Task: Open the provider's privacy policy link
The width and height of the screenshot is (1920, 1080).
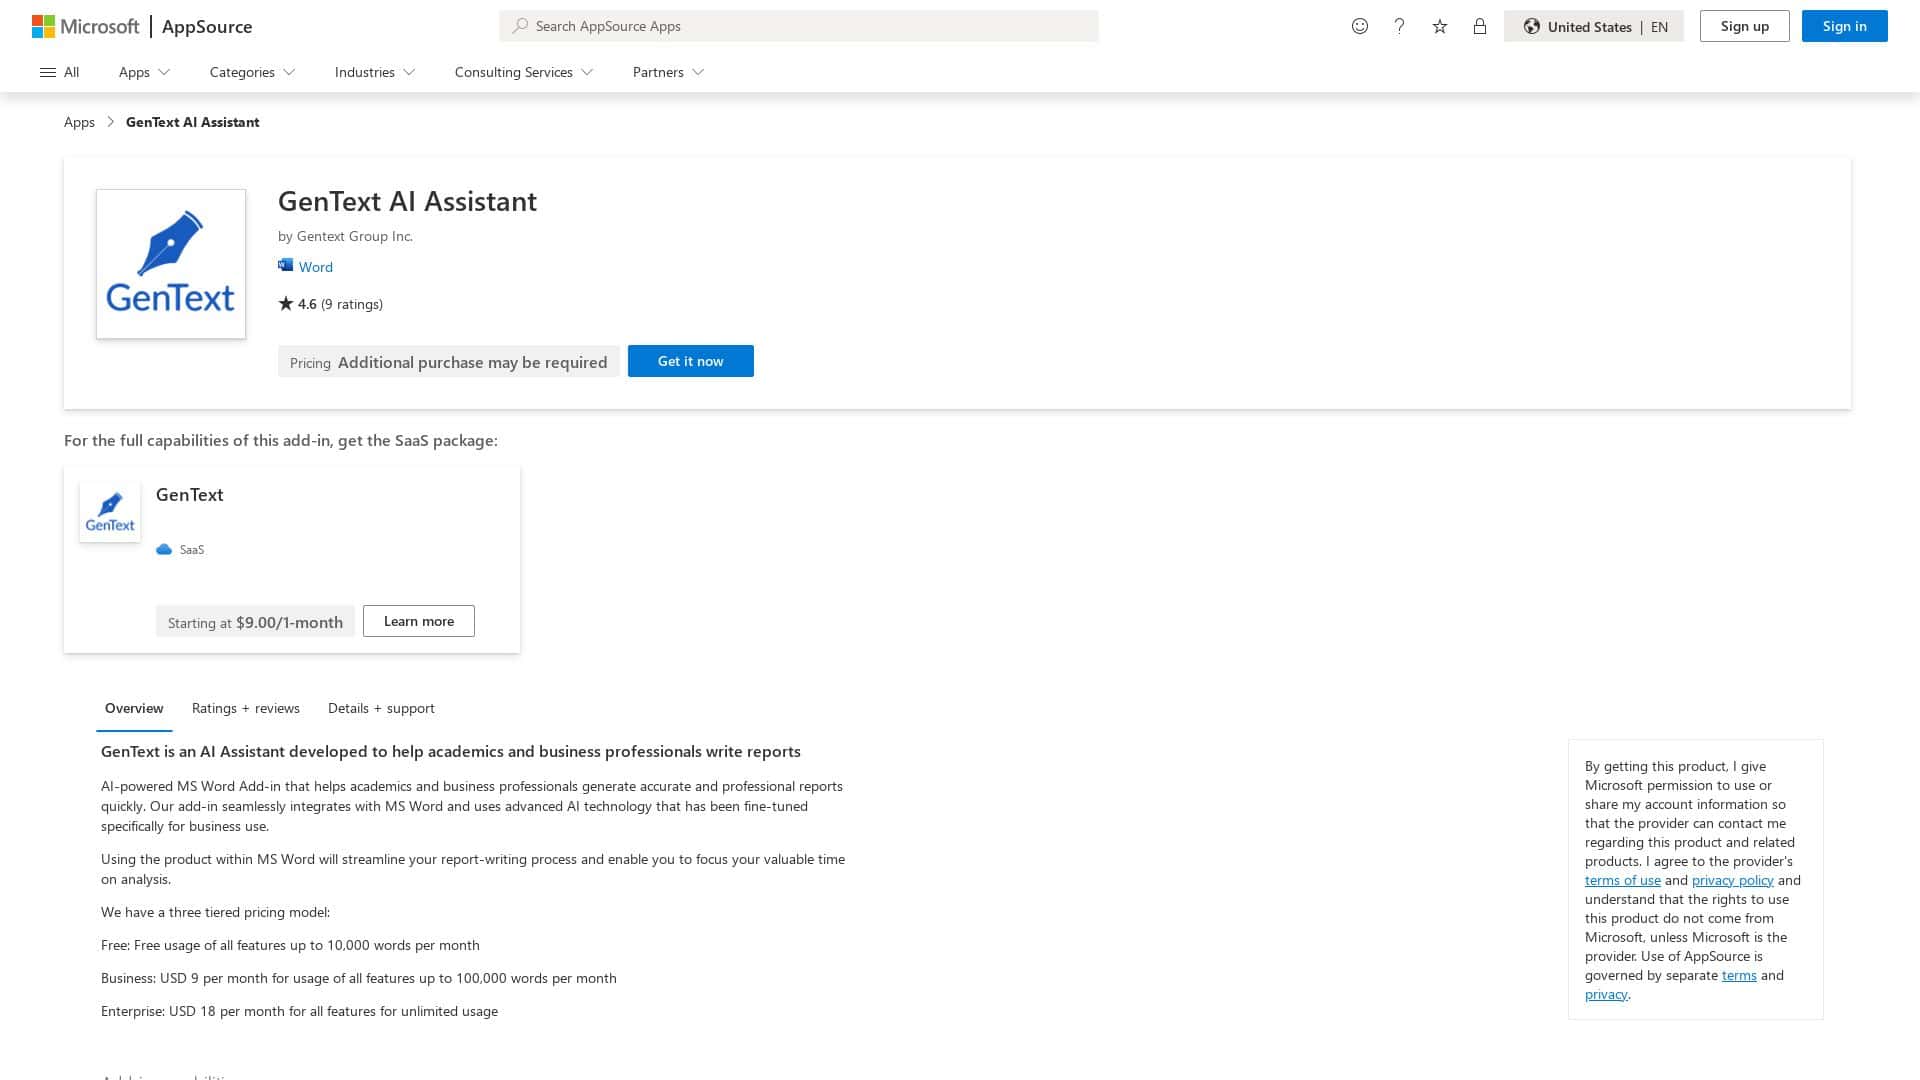Action: (1731, 880)
